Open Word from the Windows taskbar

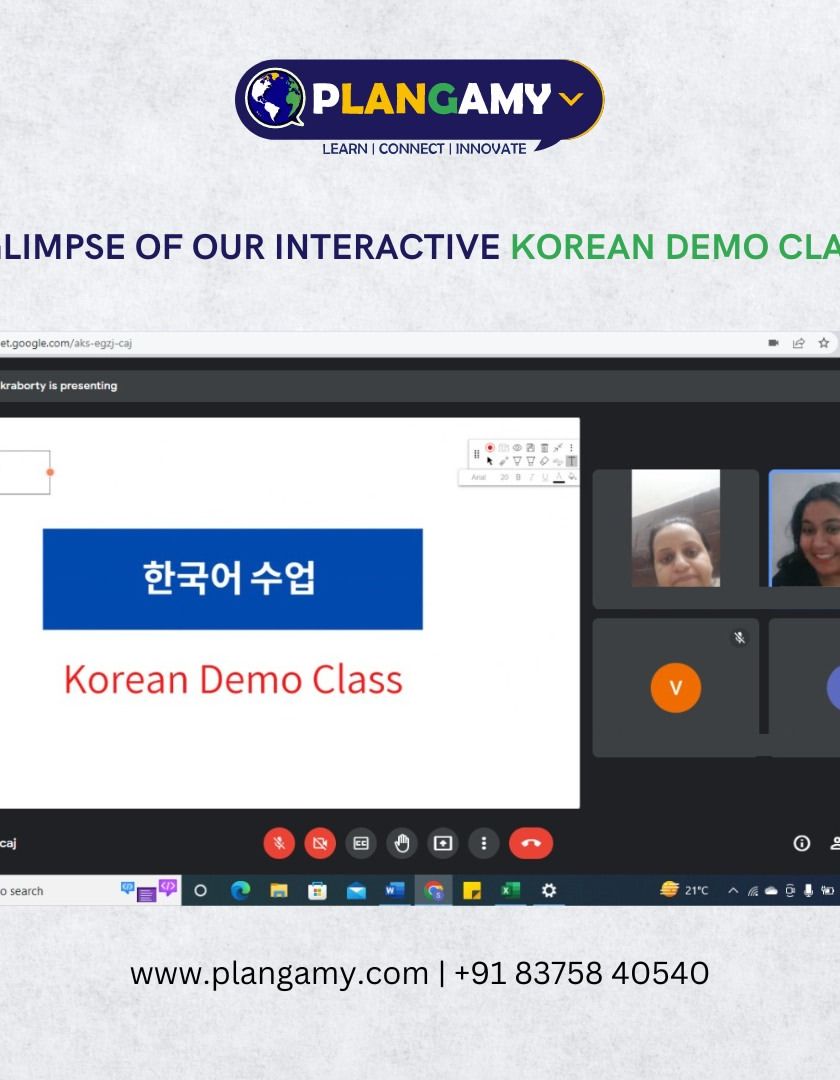click(395, 890)
